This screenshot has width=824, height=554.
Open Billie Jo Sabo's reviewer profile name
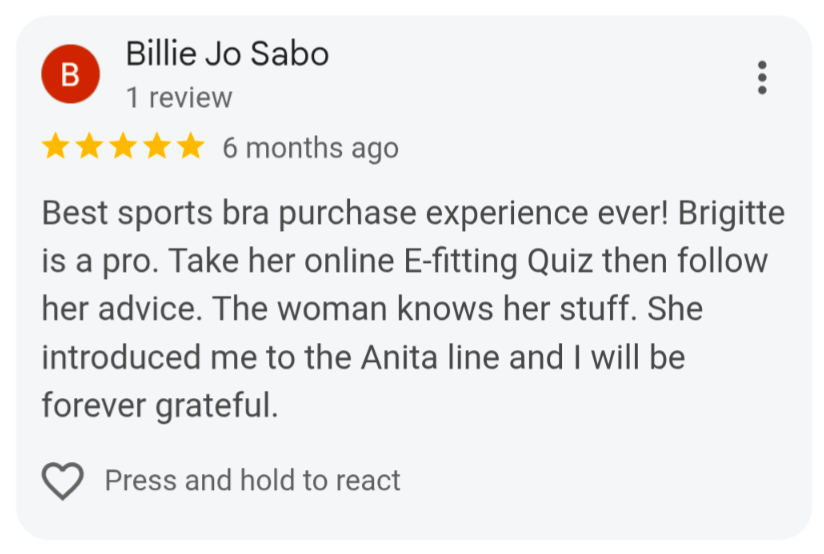click(228, 54)
